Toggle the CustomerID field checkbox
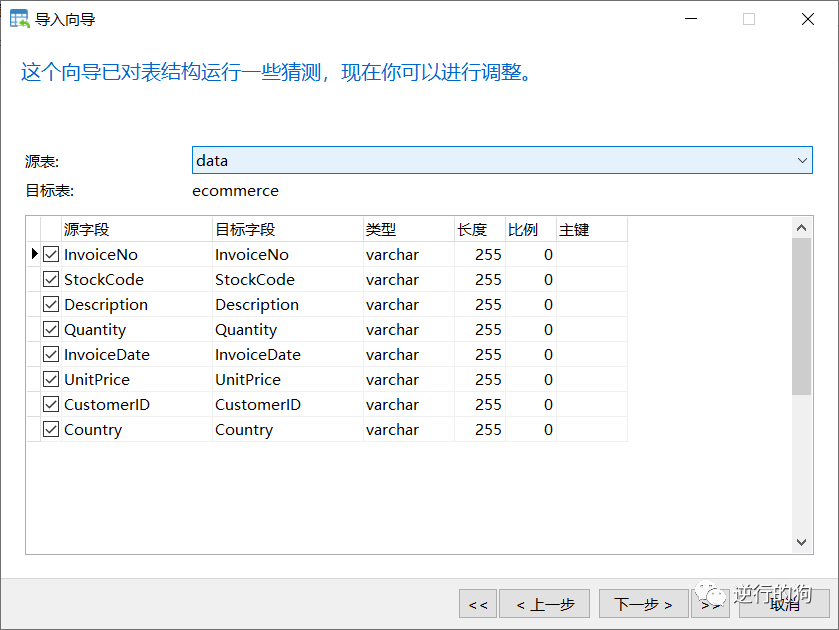839x630 pixels. click(51, 404)
